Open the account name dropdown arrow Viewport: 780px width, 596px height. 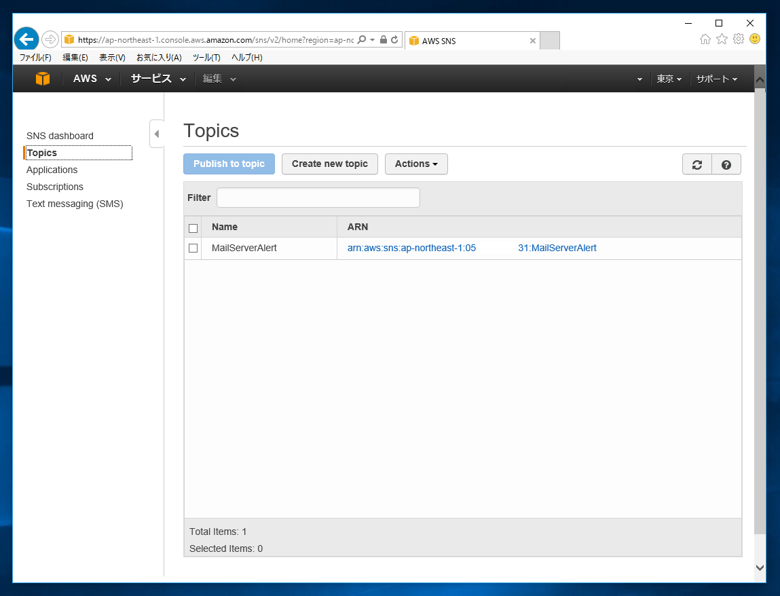click(639, 79)
